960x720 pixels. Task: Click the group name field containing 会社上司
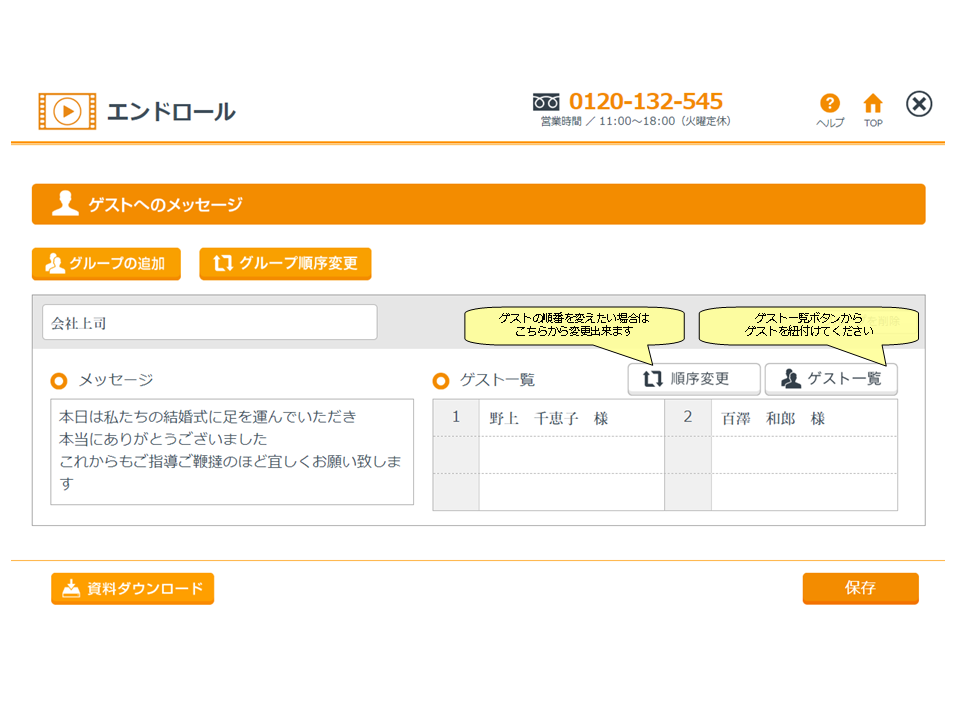(x=210, y=323)
